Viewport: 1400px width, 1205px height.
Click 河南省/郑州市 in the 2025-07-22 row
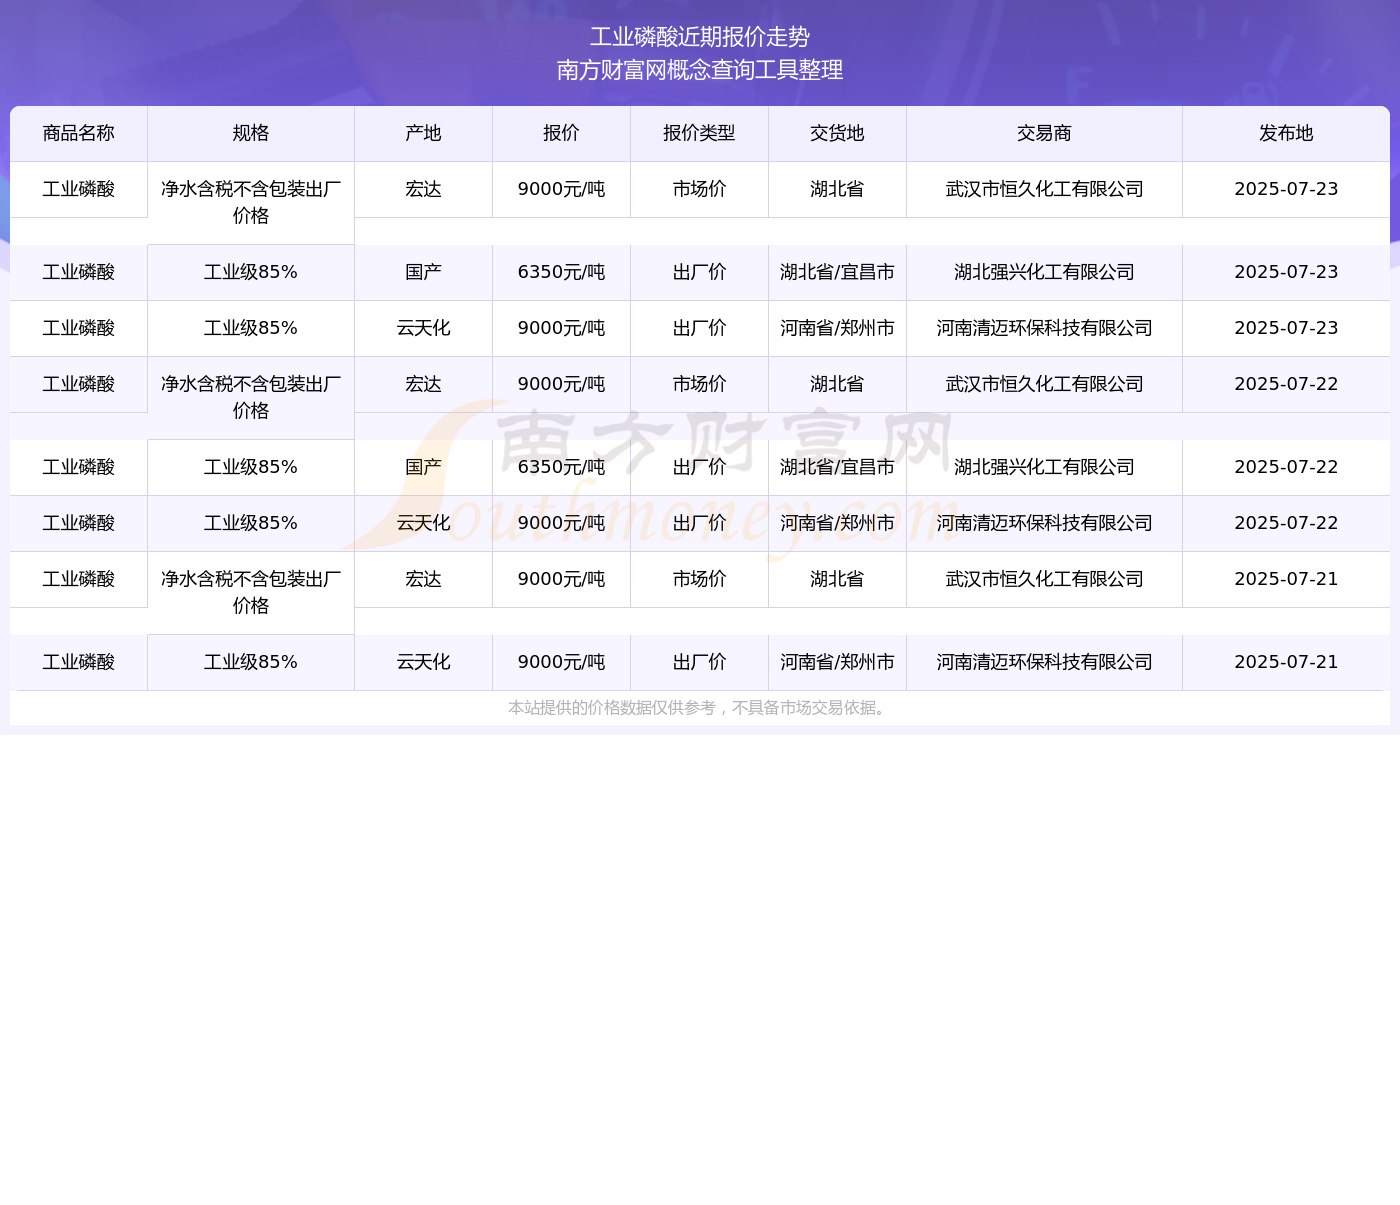click(x=838, y=523)
